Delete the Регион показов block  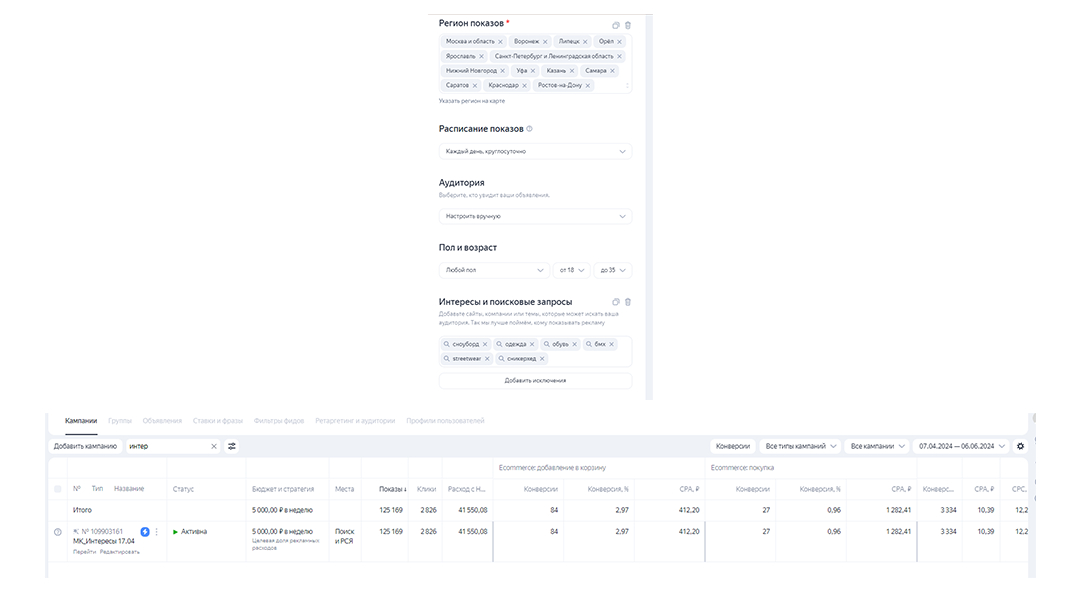[x=627, y=25]
